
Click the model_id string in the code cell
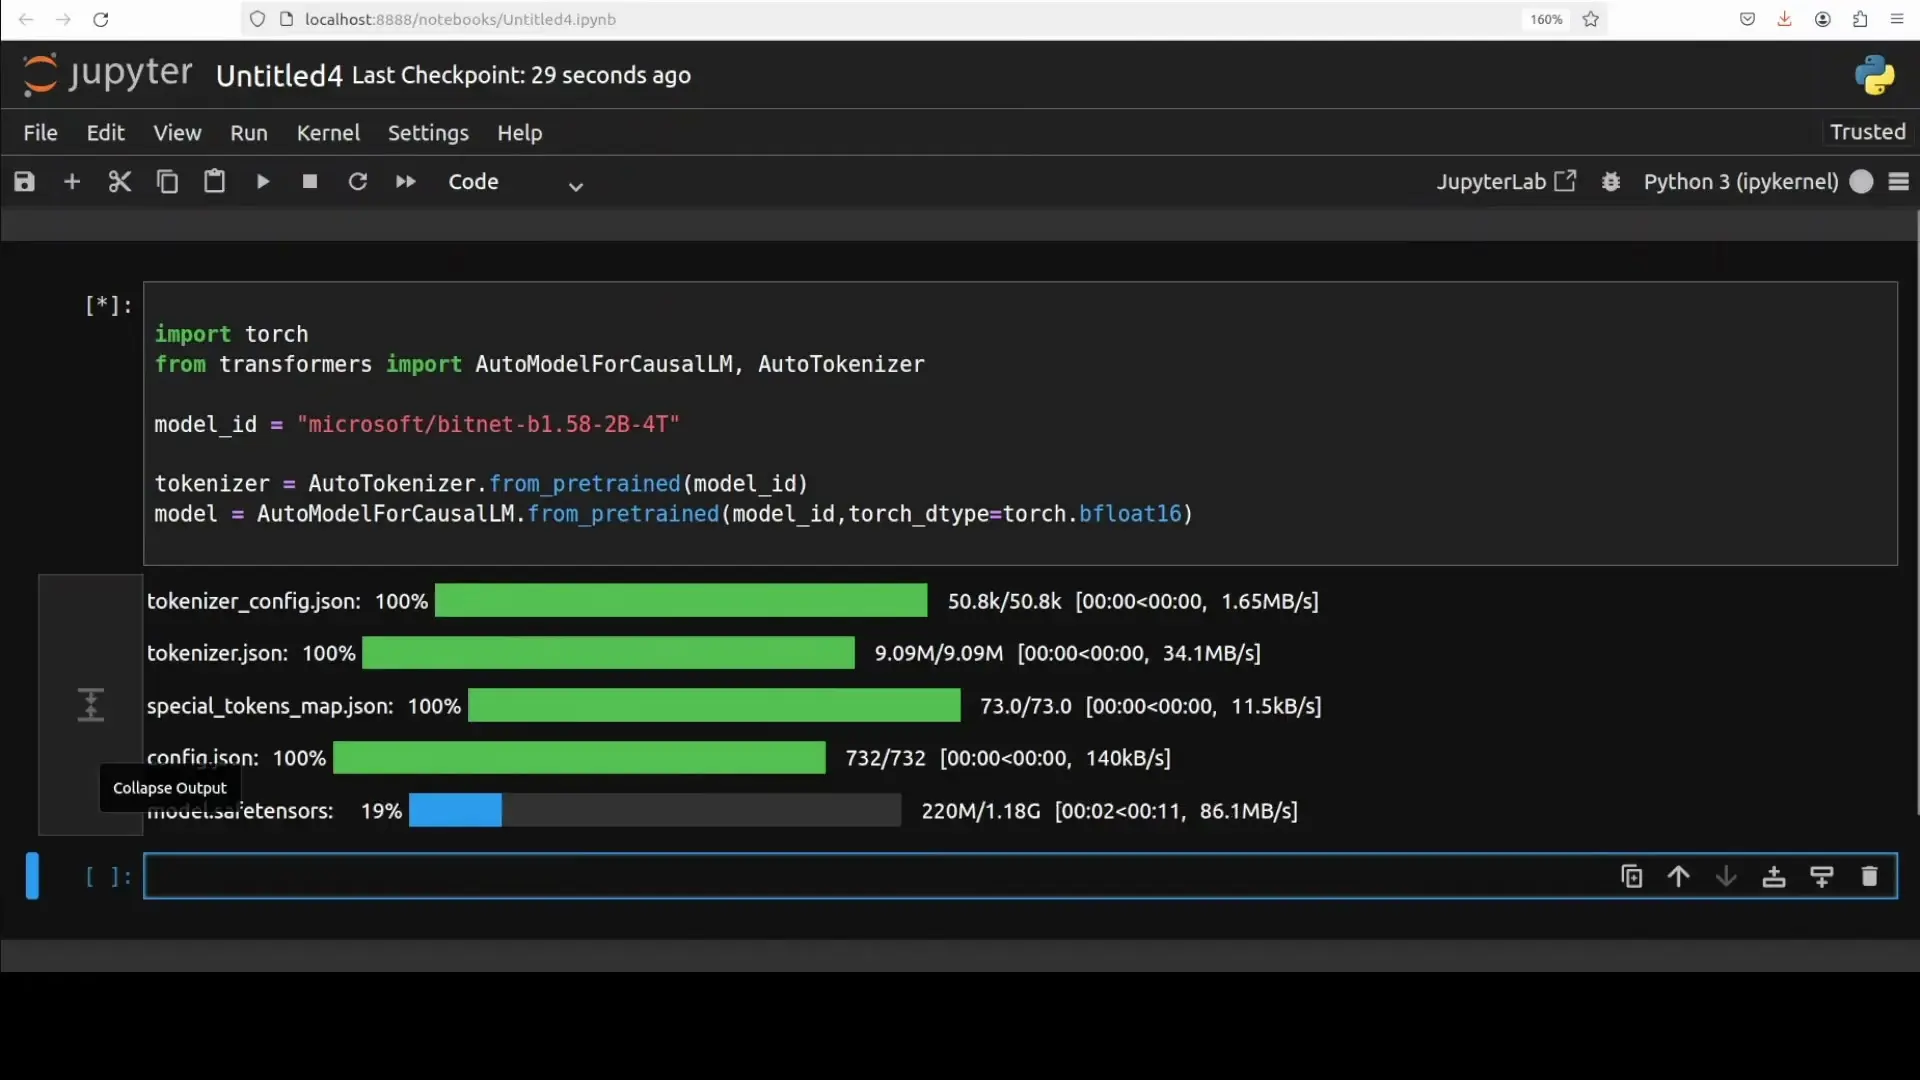click(488, 424)
